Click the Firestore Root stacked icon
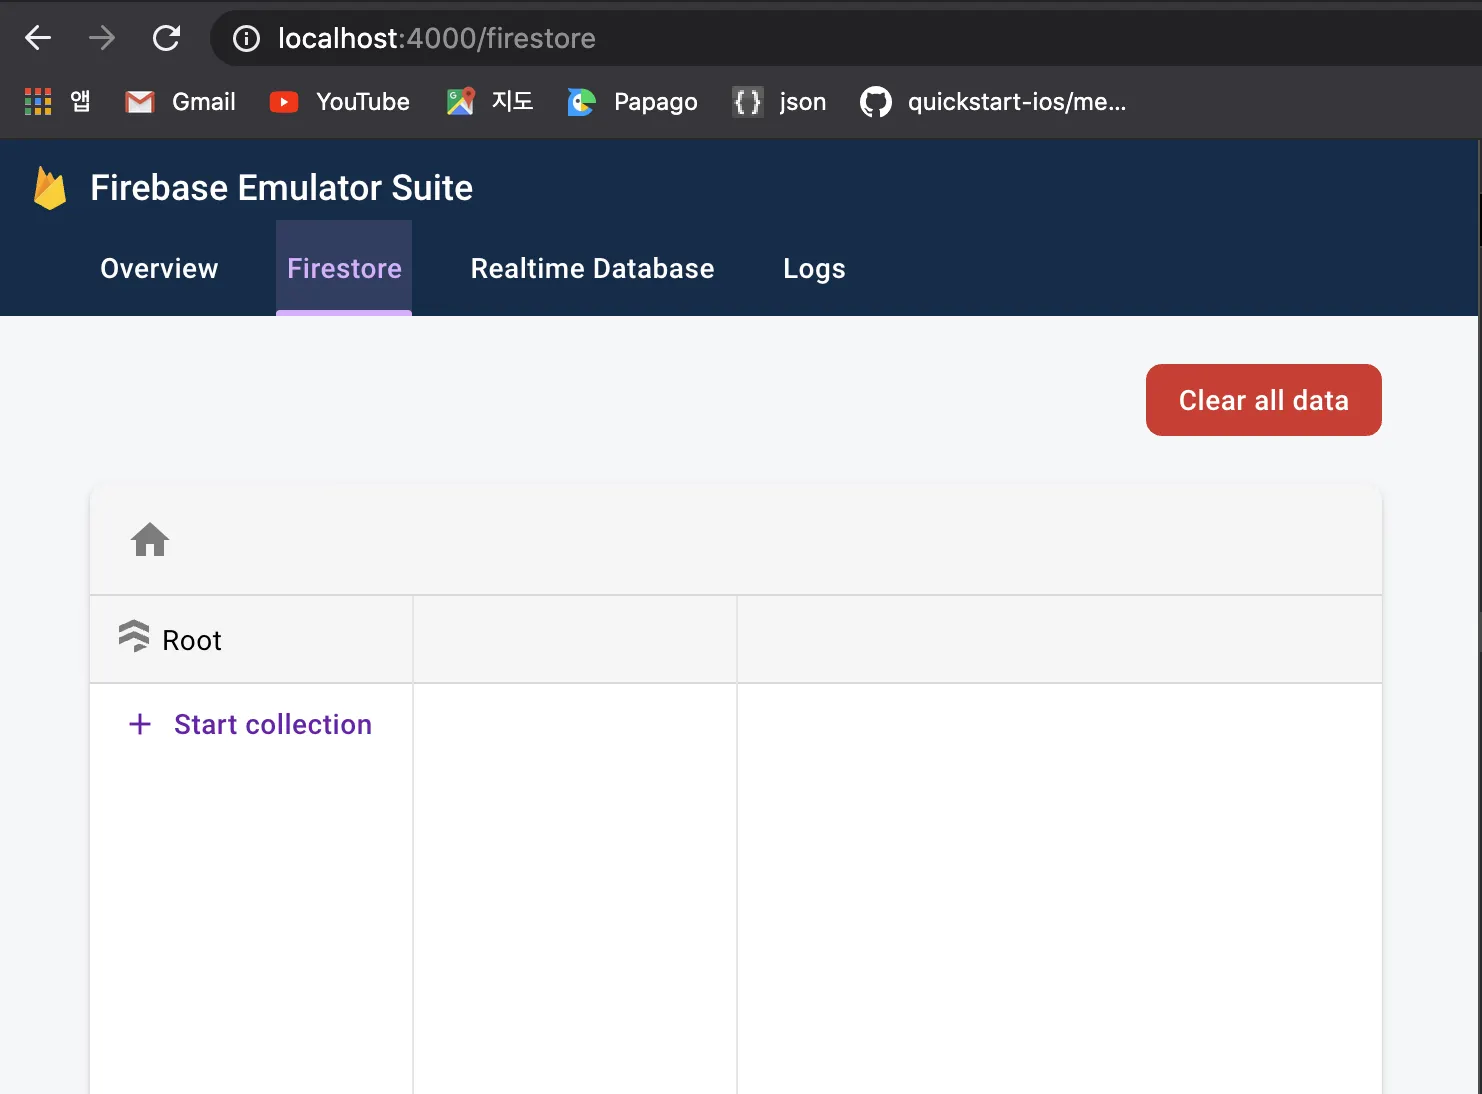Screen dimensions: 1482x1094 pos(134,636)
